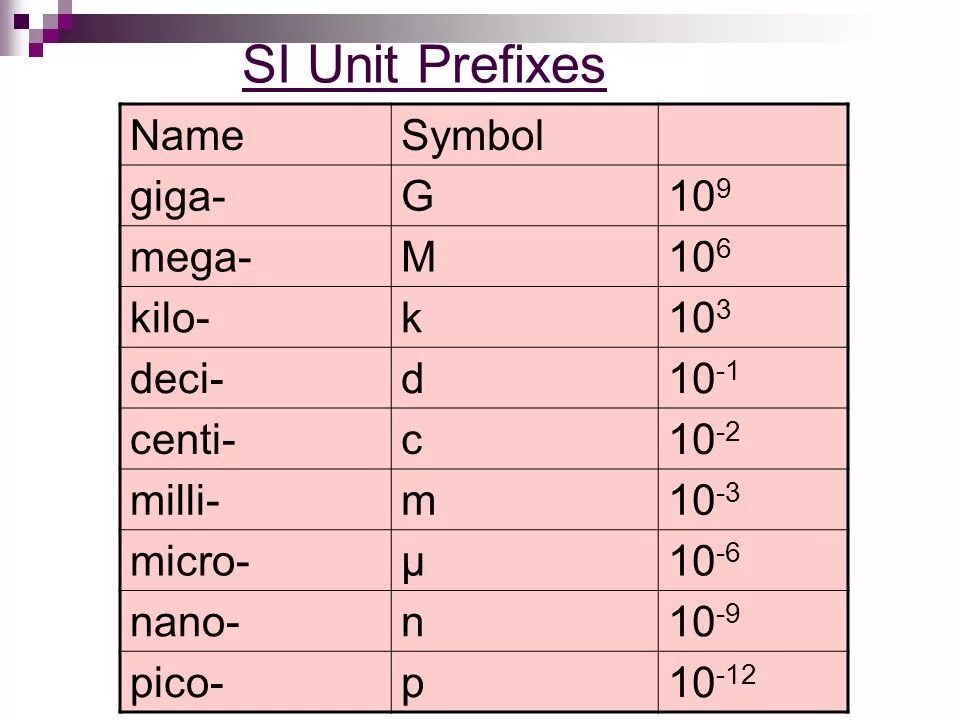Select the centi- prefix cell
Screen dimensions: 960x720
click(255, 439)
